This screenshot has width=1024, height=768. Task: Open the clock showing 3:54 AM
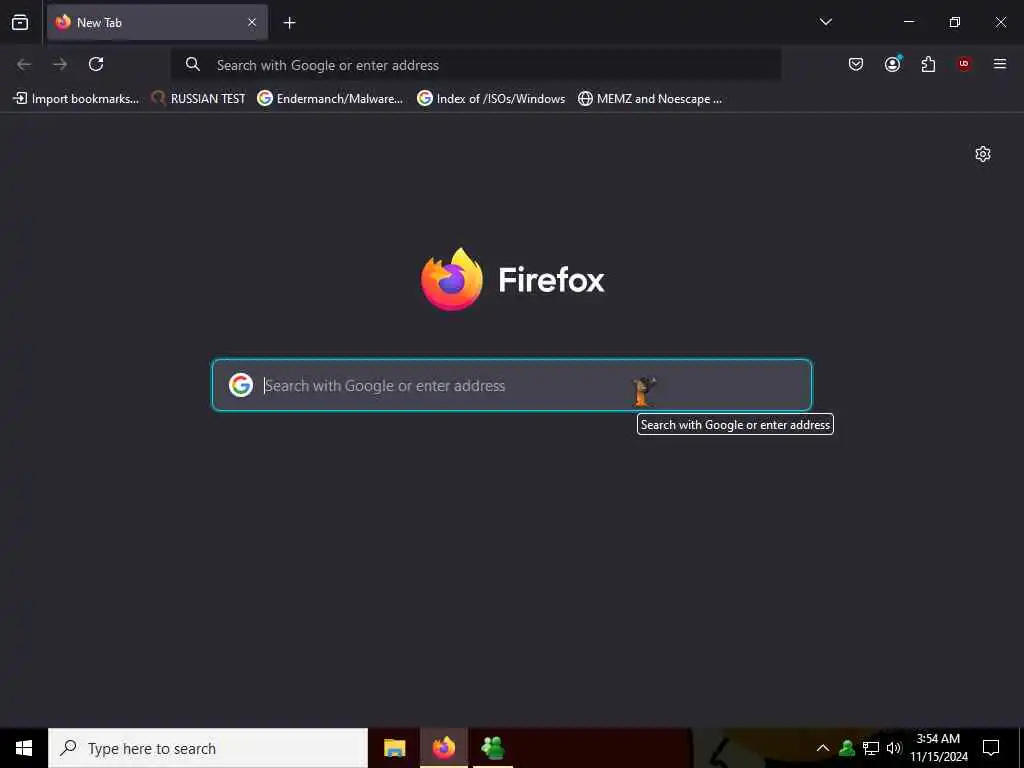point(938,748)
